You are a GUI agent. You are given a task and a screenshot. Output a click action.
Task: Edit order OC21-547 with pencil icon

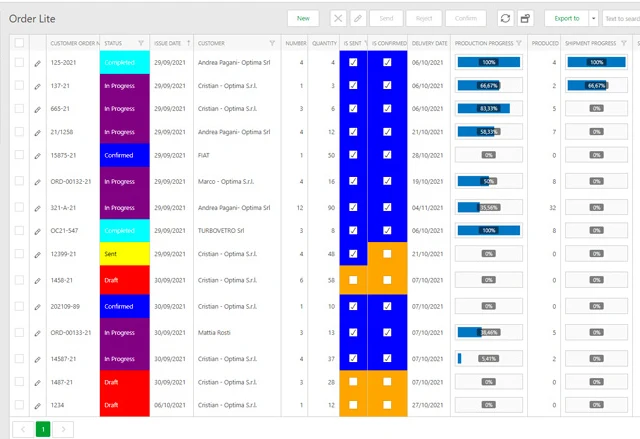pos(38,231)
